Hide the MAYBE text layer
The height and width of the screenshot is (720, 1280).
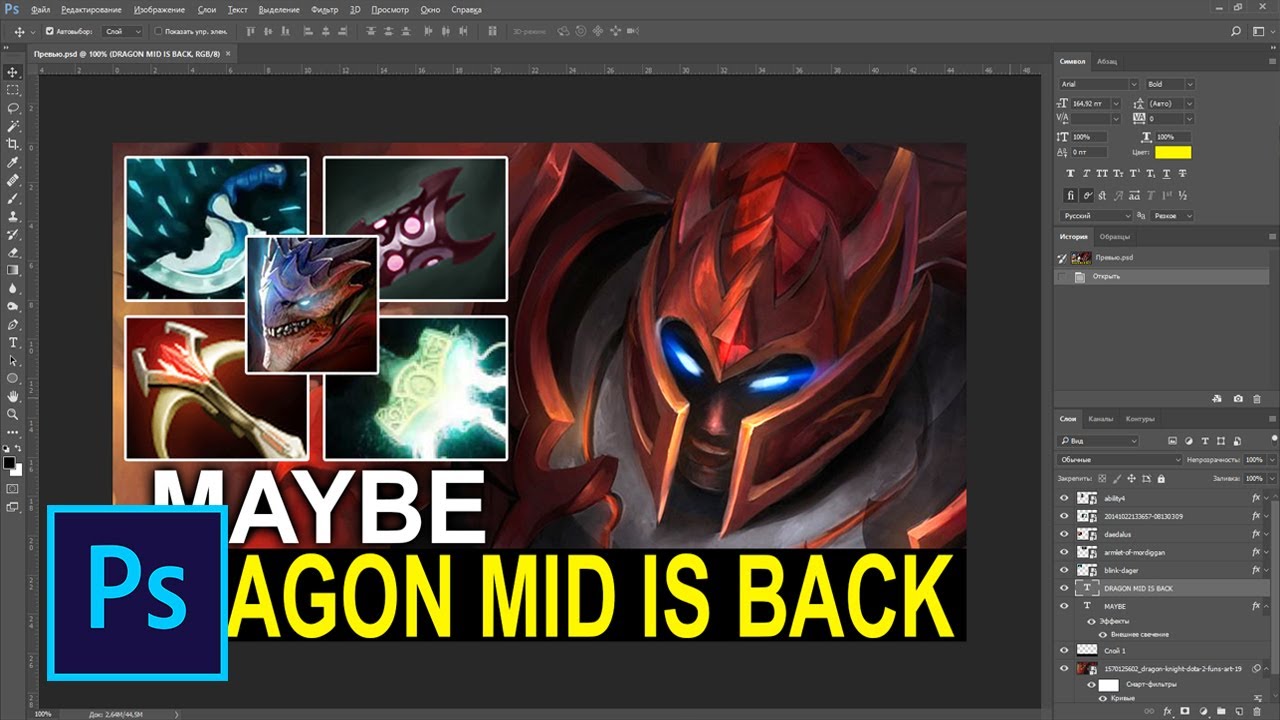tap(1064, 606)
